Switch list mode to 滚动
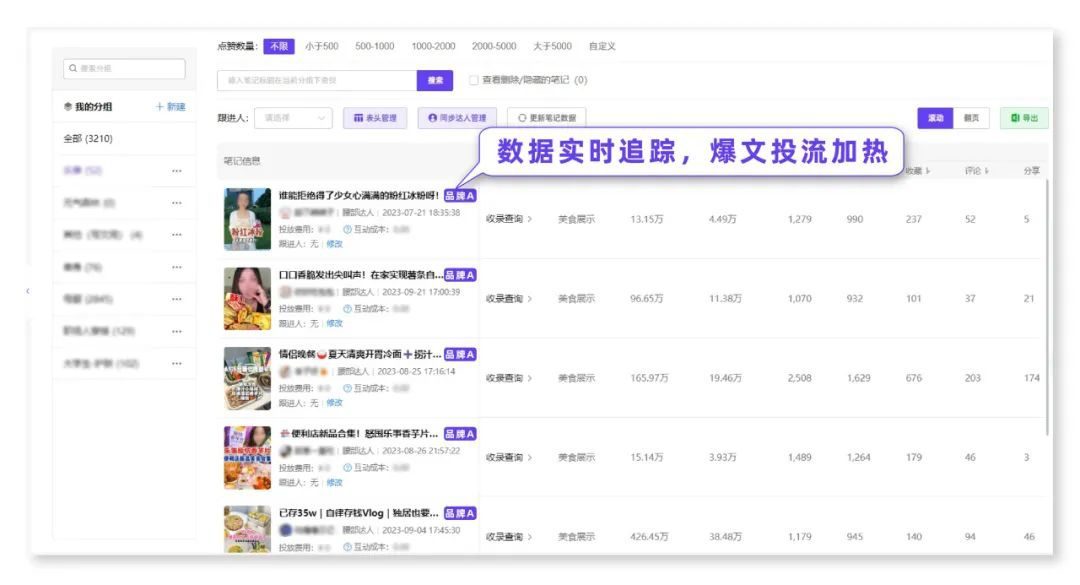 click(x=935, y=118)
